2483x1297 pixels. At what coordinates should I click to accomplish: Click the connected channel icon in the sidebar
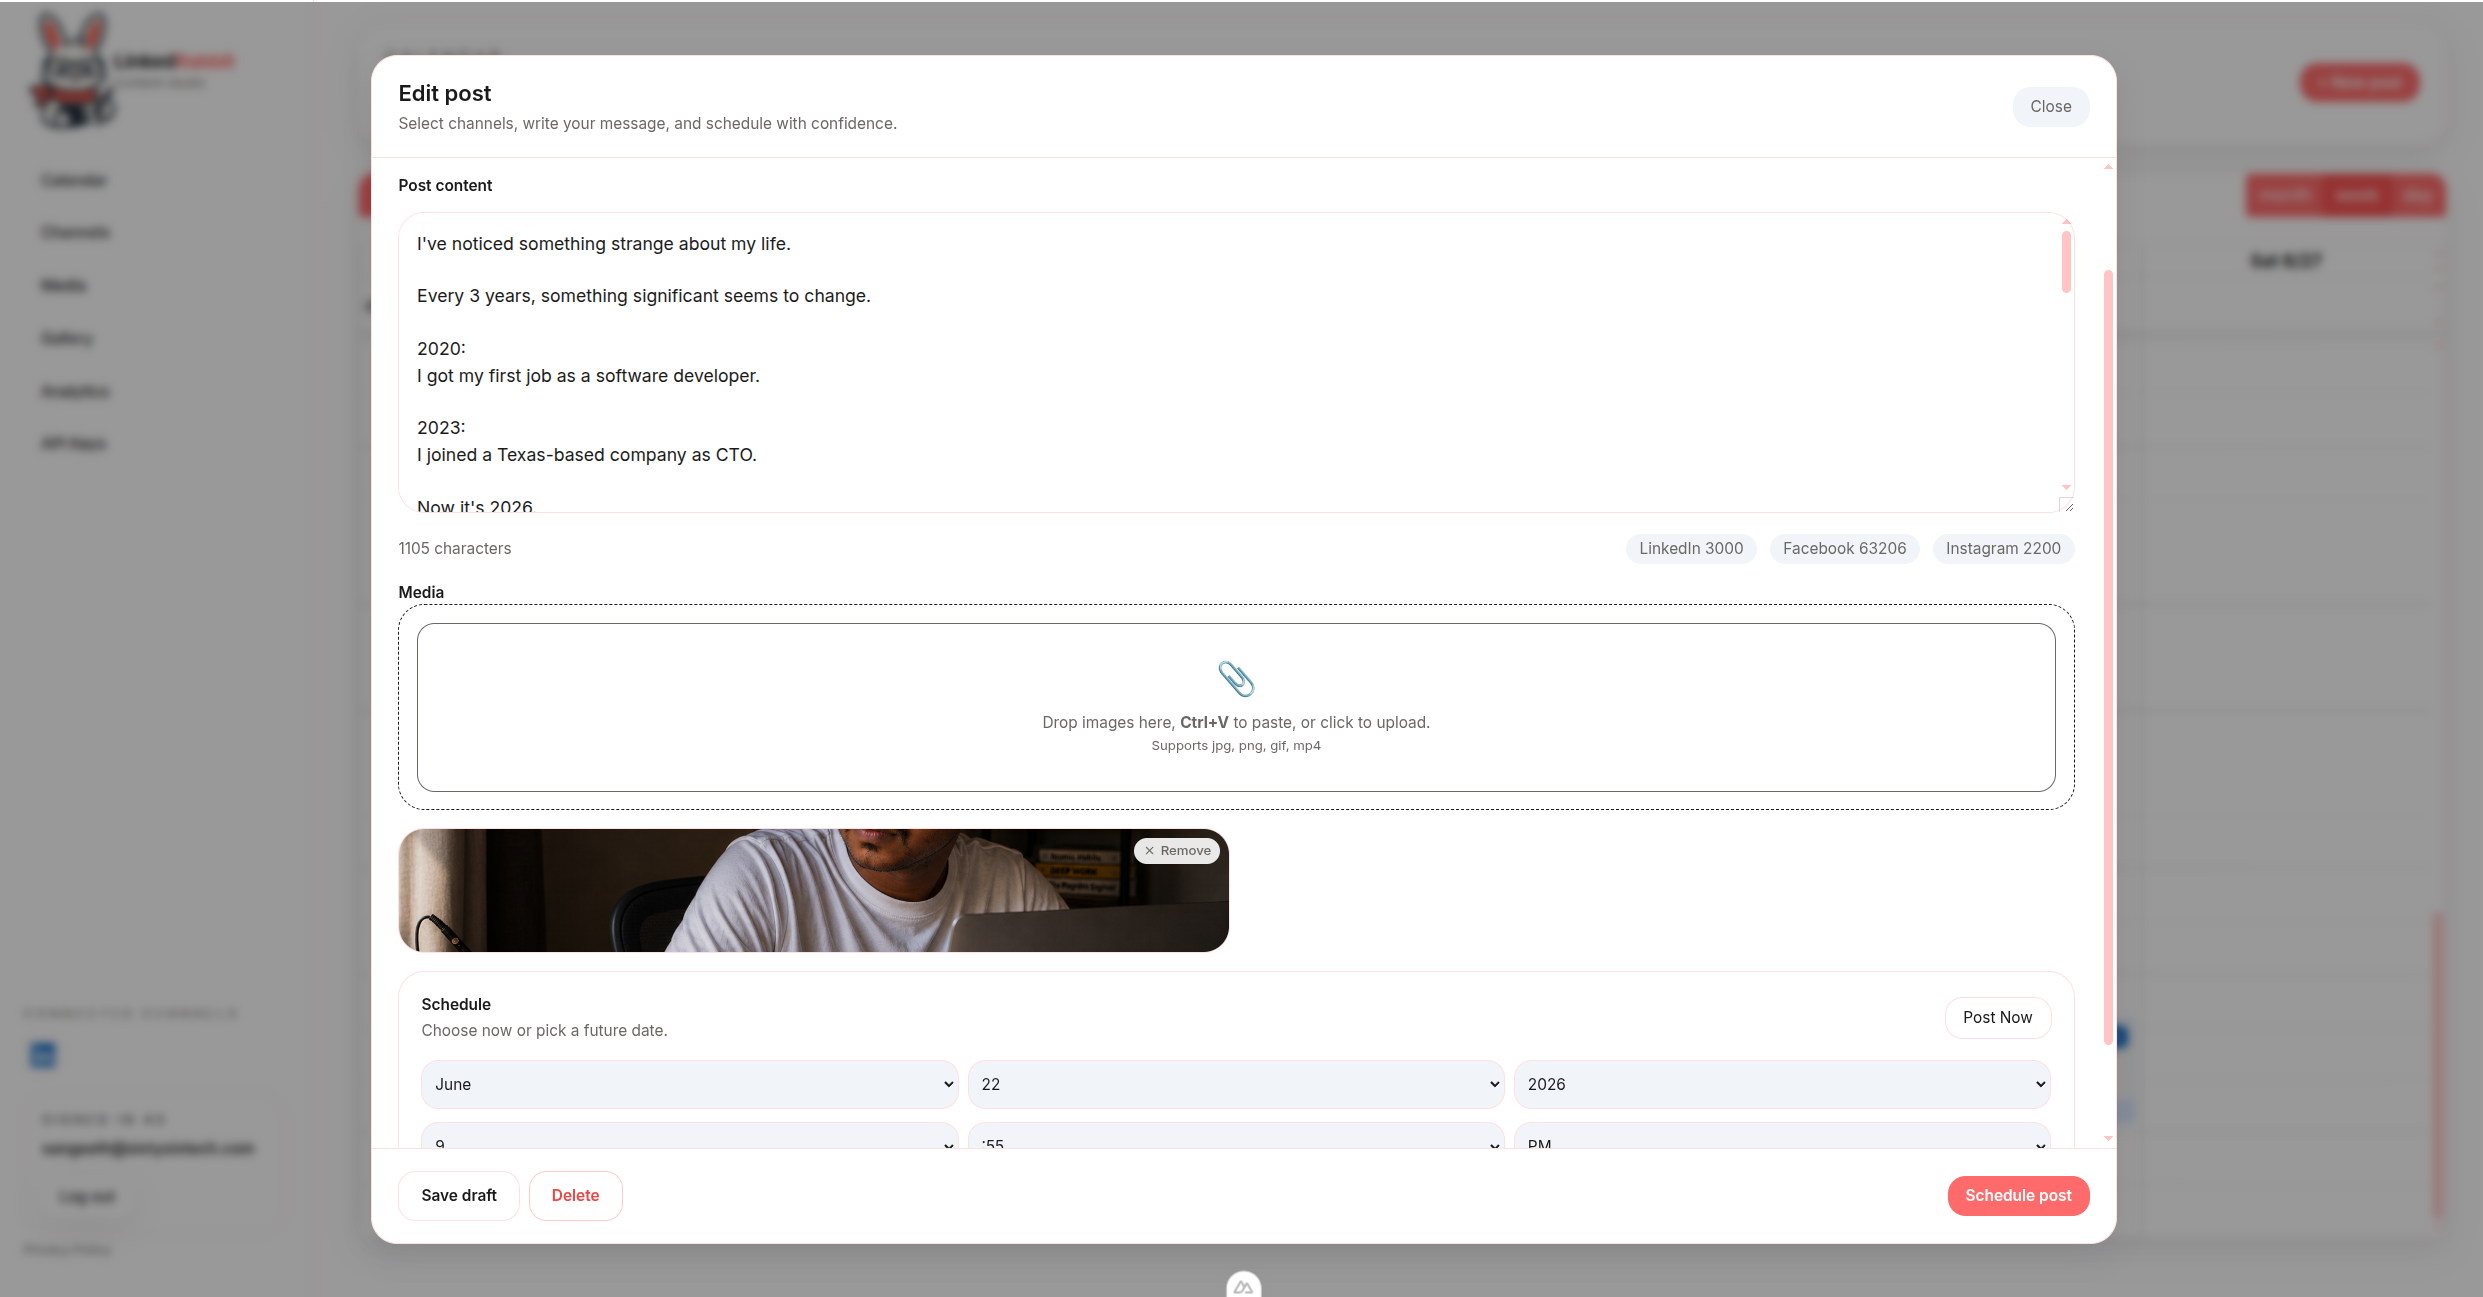[x=43, y=1055]
